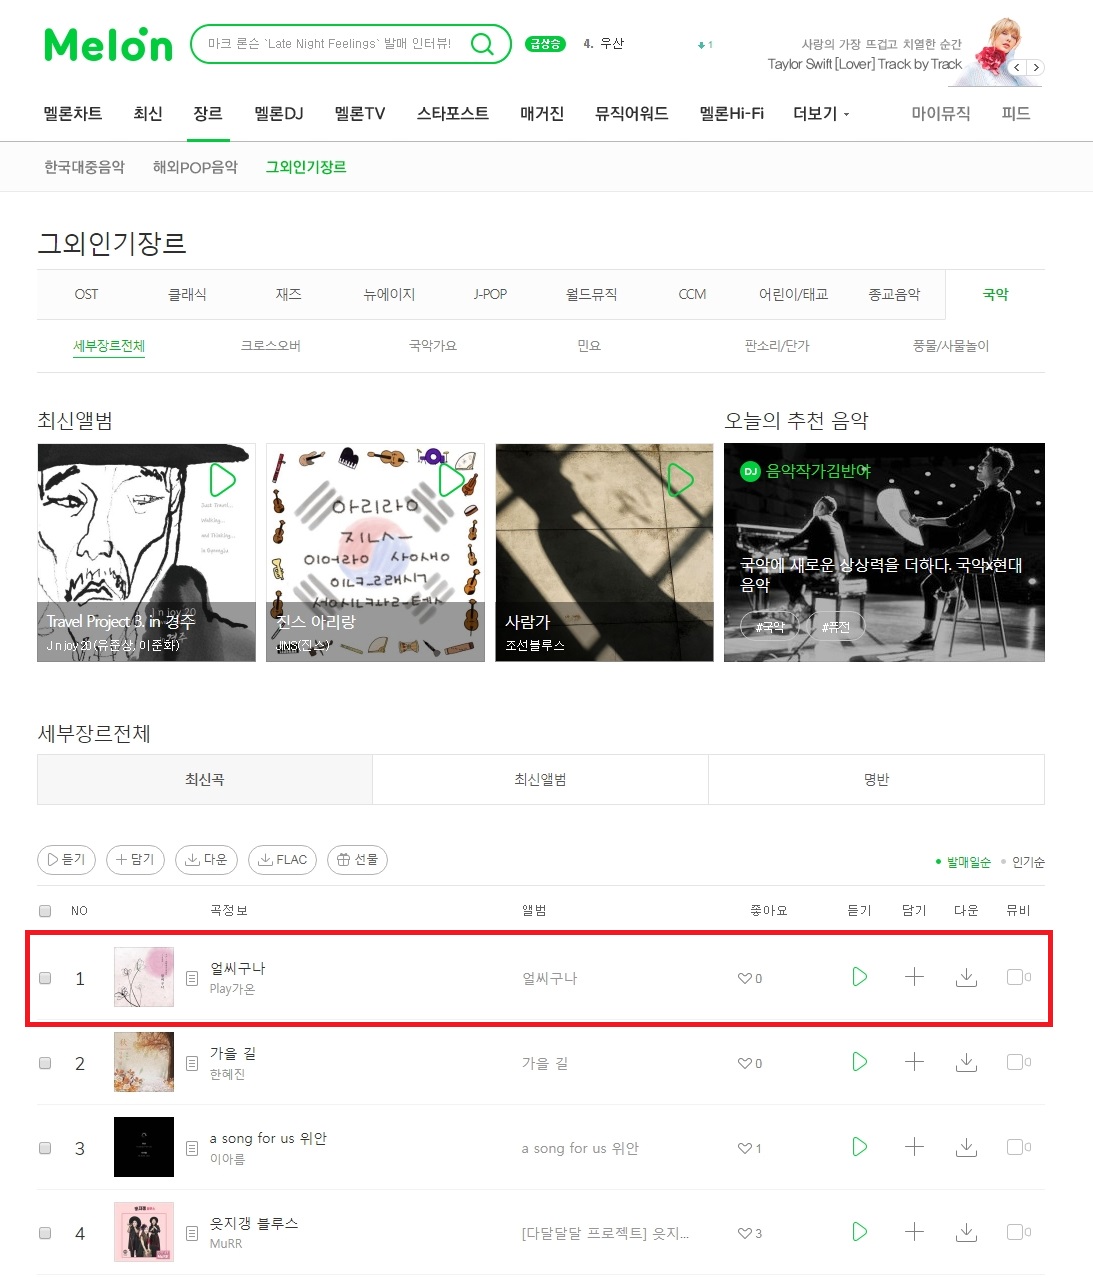This screenshot has height=1278, width=1093.
Task: Tick the checkbox for song 1
Action: (45, 978)
